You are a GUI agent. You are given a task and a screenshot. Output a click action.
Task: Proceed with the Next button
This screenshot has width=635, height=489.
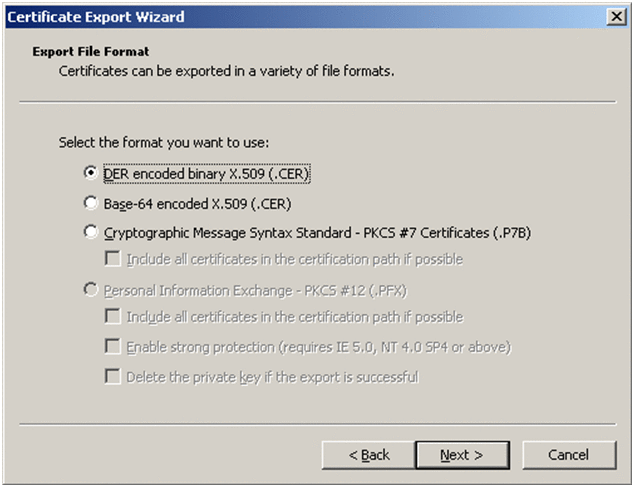[x=461, y=455]
